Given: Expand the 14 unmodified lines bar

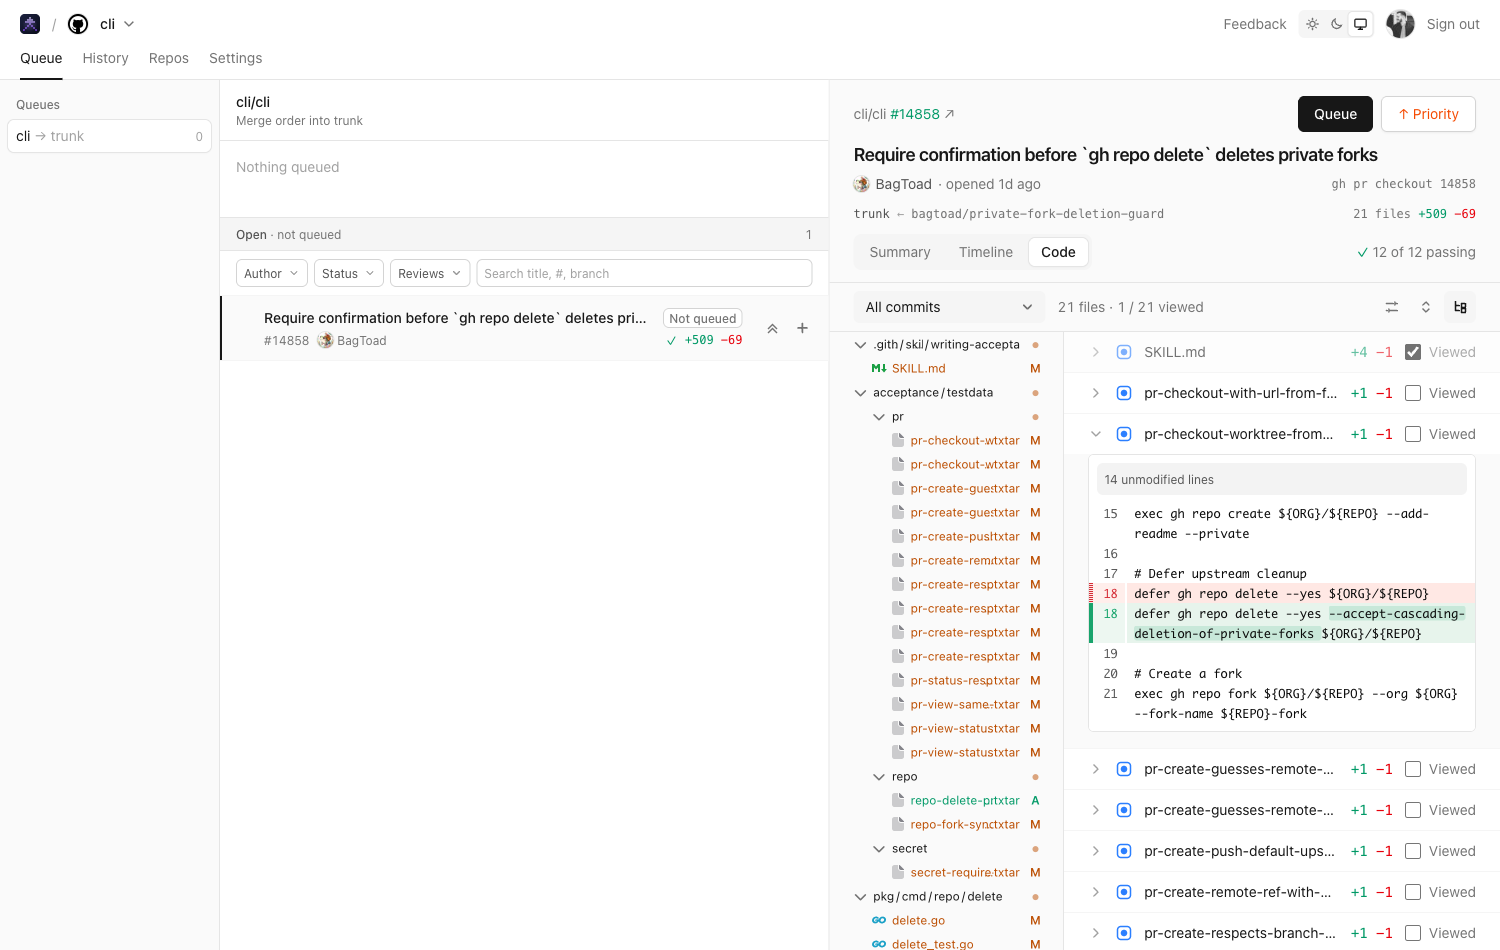Looking at the screenshot, I should [1282, 480].
